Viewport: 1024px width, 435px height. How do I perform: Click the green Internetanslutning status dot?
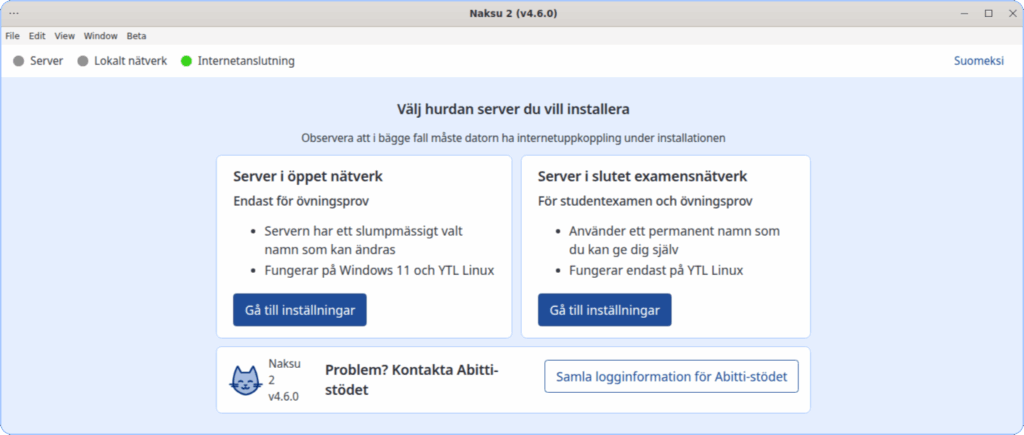click(x=186, y=61)
